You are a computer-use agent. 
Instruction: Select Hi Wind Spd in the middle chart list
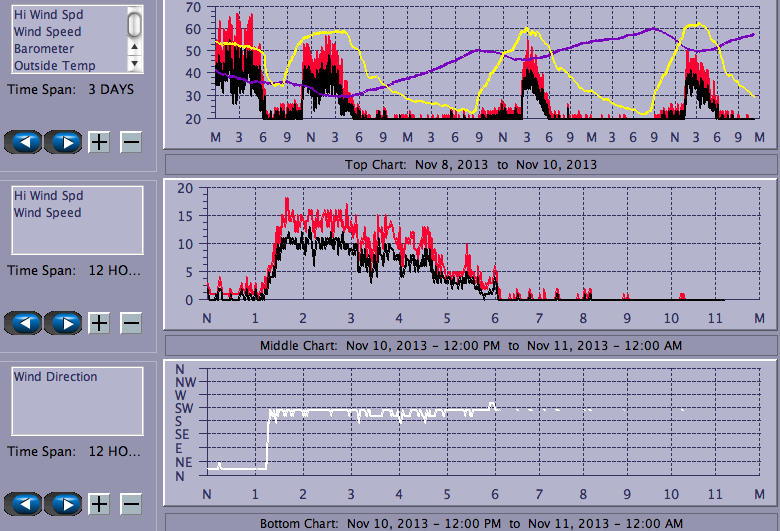(48, 196)
